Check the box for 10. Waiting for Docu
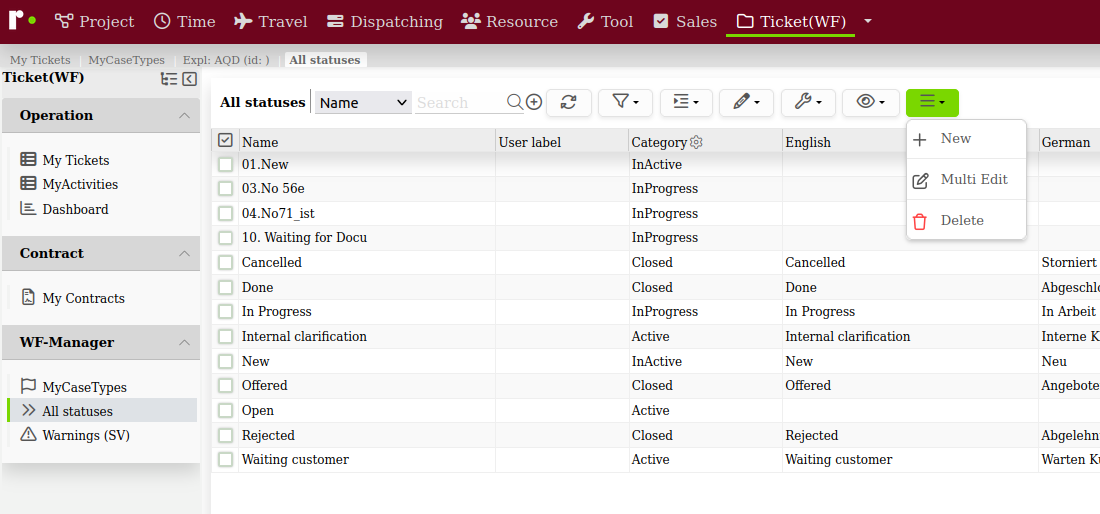The width and height of the screenshot is (1100, 514). 225,238
